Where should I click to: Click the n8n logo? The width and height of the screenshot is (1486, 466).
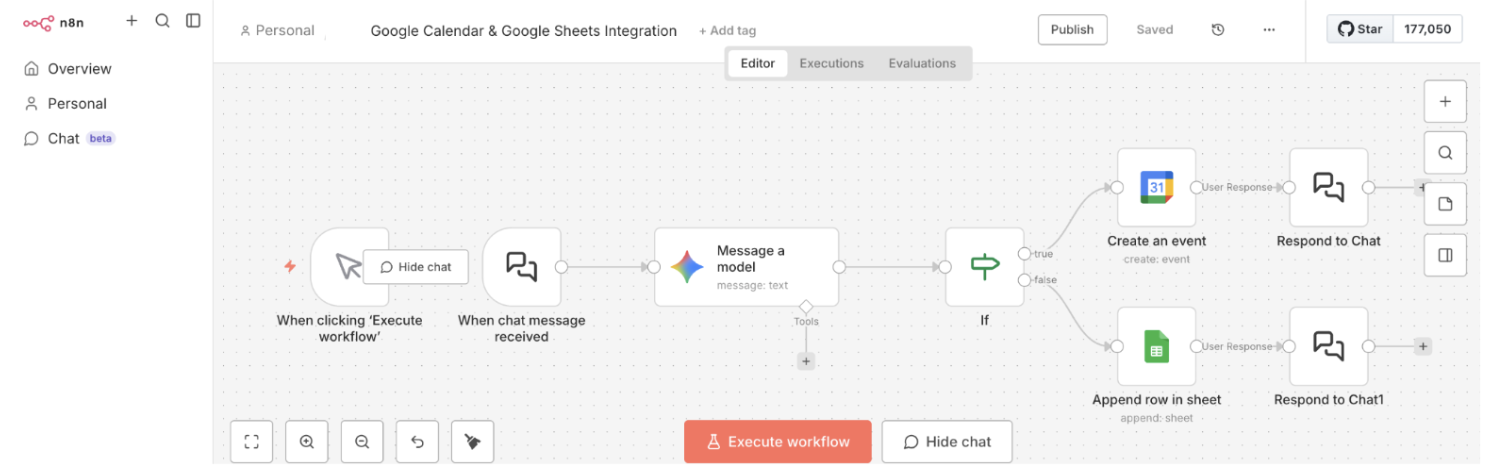(53, 22)
